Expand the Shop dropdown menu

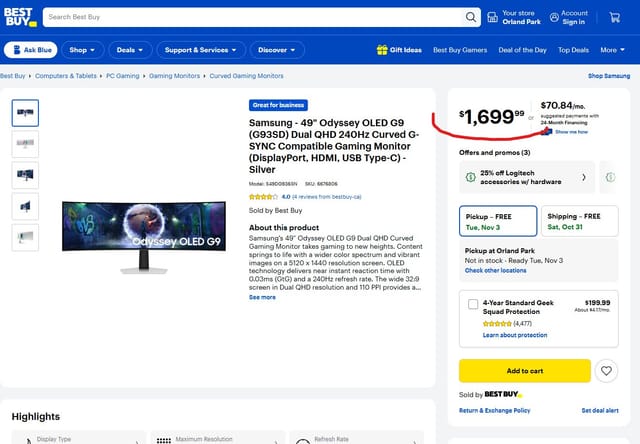point(82,50)
